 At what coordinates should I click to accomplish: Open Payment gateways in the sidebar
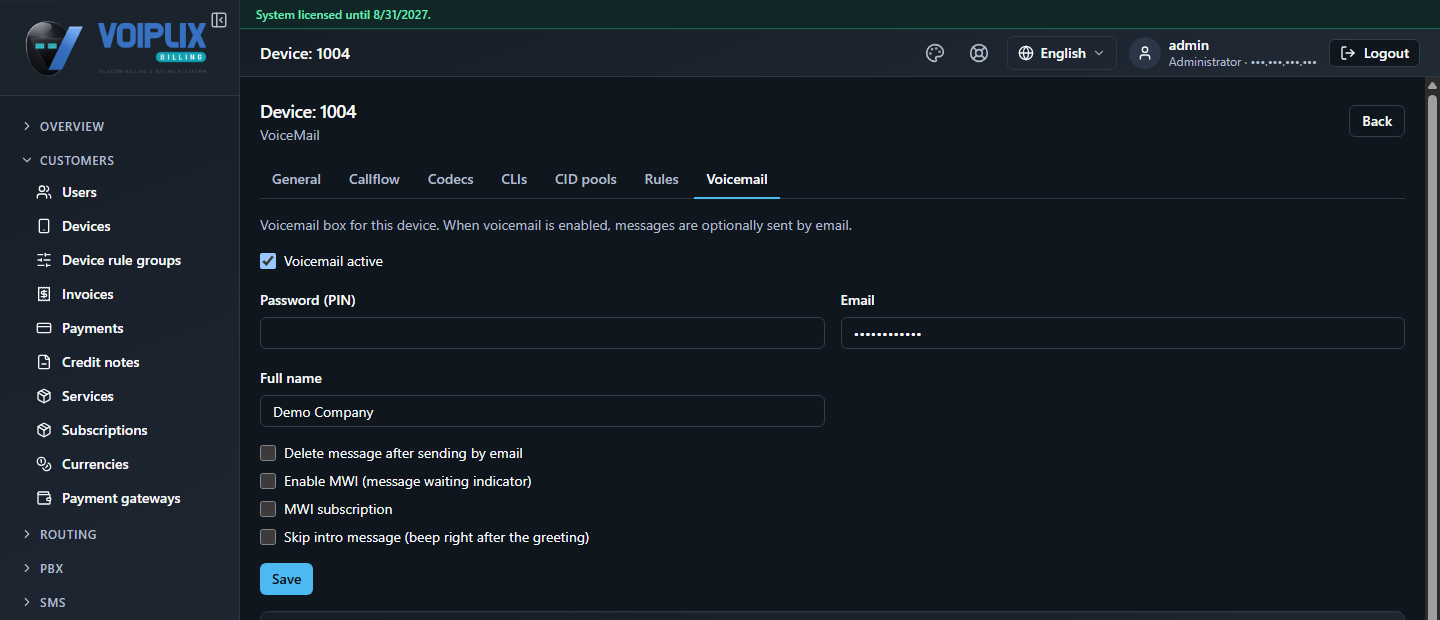(x=121, y=498)
